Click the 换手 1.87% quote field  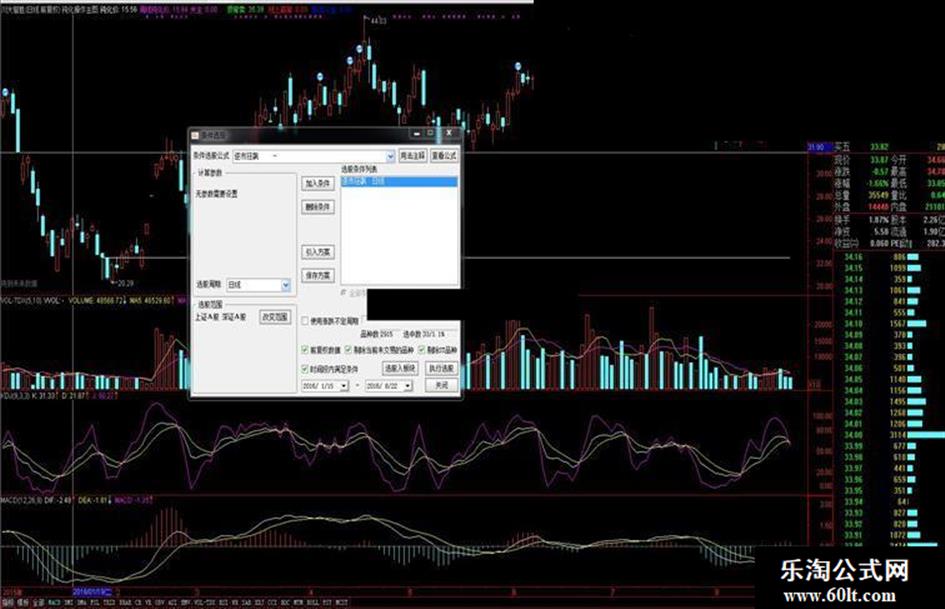click(x=862, y=220)
